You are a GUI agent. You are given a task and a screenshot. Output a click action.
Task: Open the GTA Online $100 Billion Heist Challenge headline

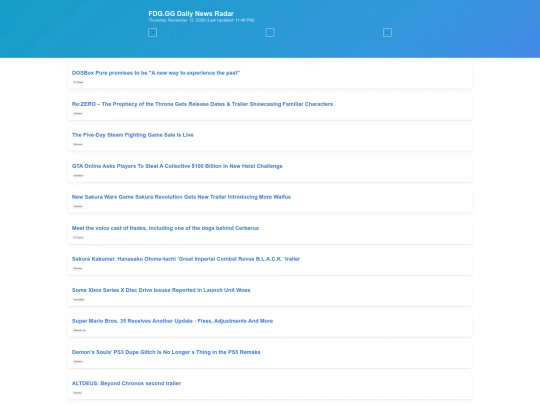(x=177, y=166)
